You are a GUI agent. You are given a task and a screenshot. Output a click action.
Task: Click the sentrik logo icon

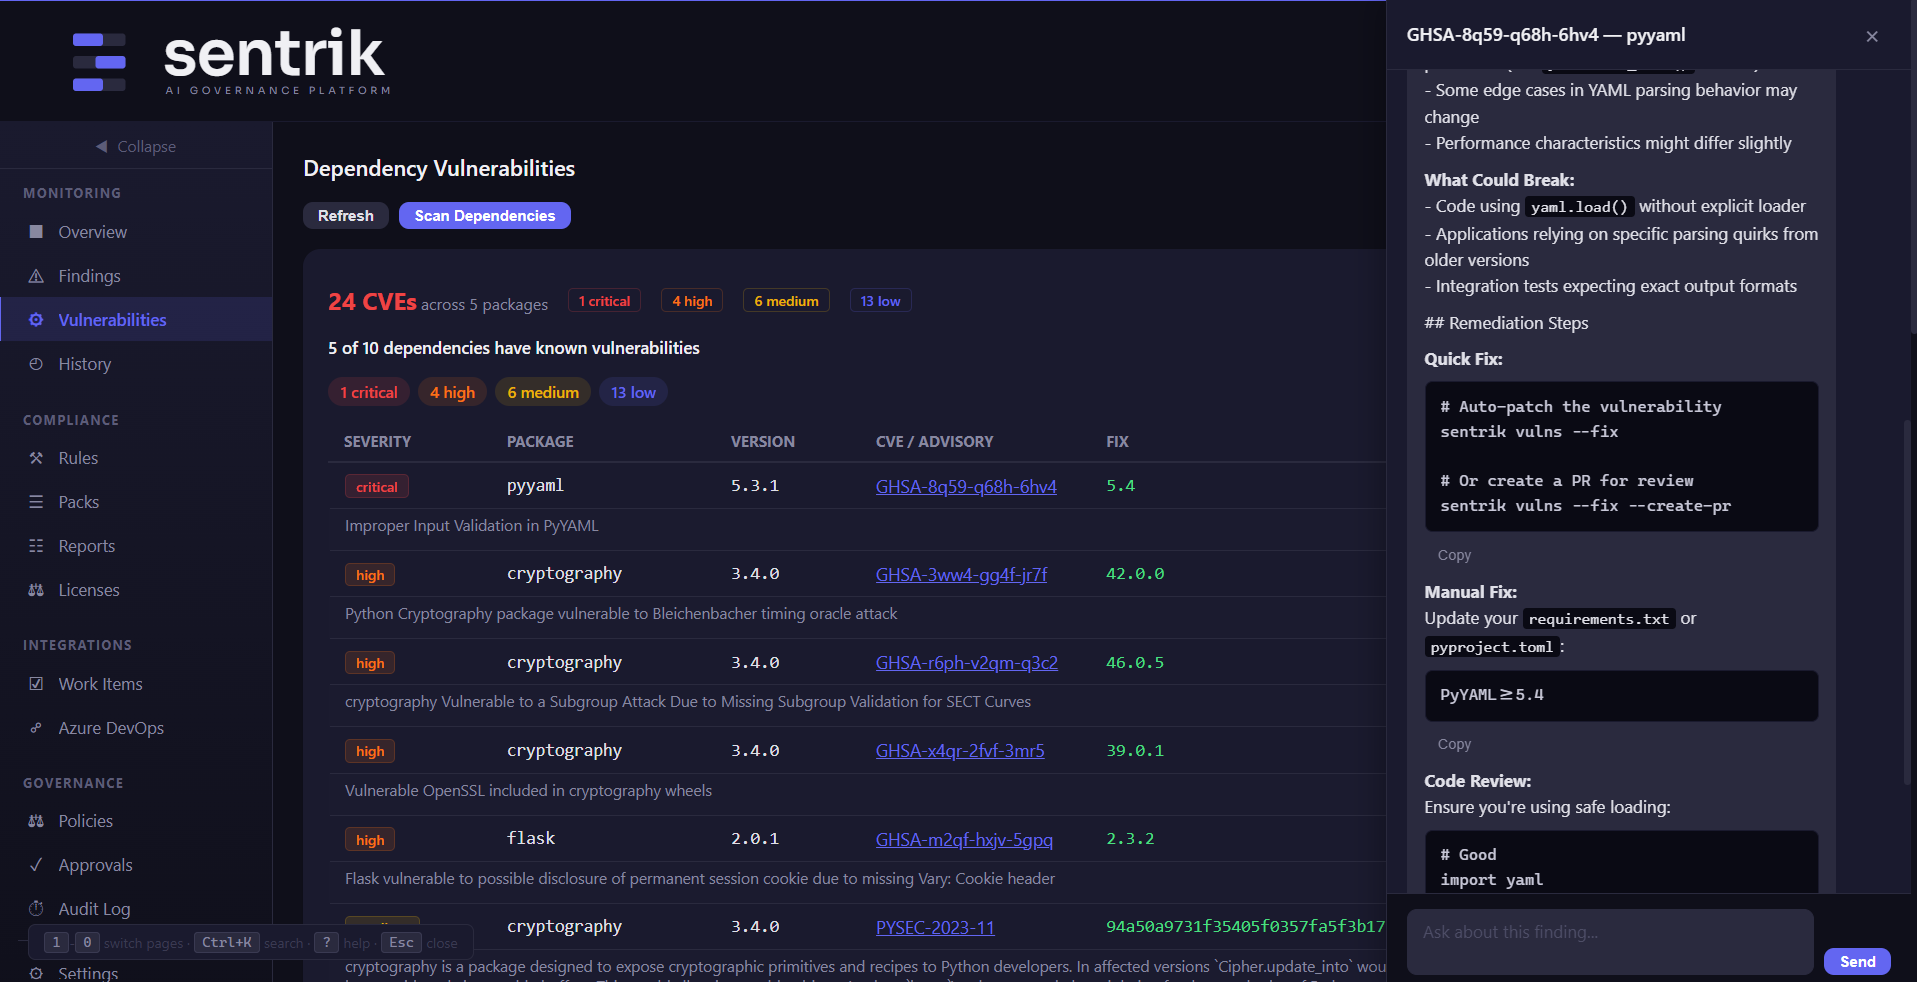(x=99, y=62)
